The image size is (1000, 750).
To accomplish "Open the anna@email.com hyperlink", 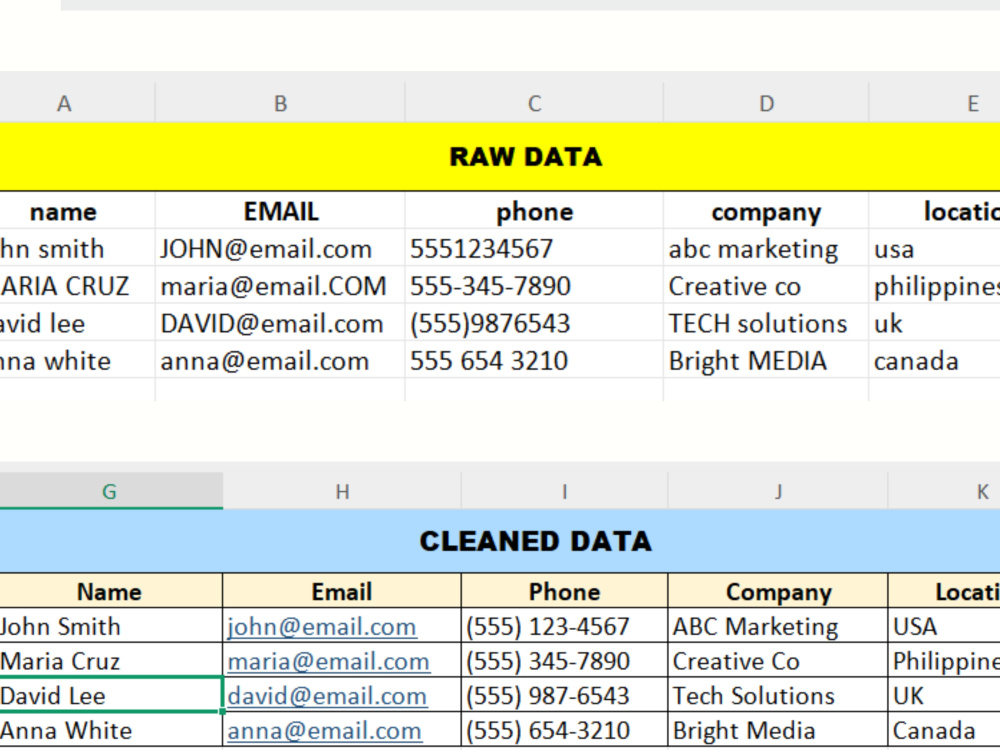I will click(324, 730).
